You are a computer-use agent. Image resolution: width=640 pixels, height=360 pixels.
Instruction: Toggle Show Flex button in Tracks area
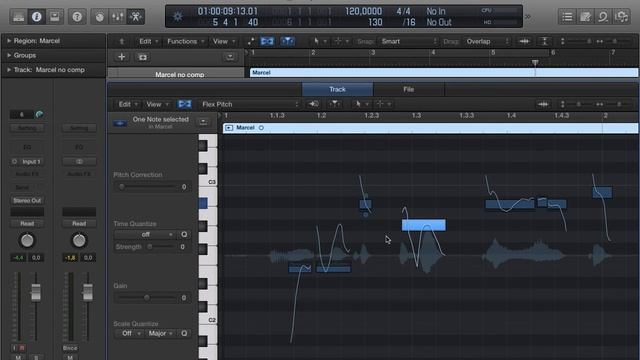click(x=267, y=41)
